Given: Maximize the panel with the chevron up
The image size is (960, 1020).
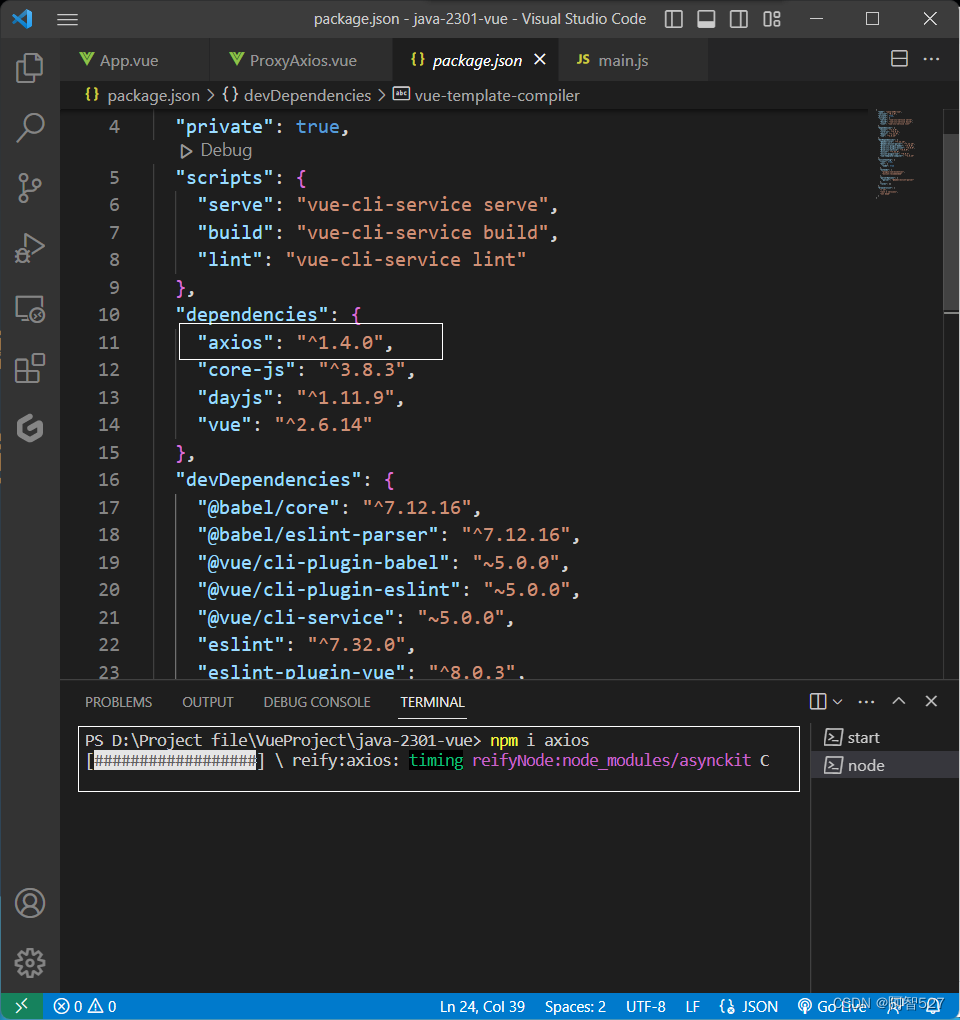Looking at the screenshot, I should 899,701.
